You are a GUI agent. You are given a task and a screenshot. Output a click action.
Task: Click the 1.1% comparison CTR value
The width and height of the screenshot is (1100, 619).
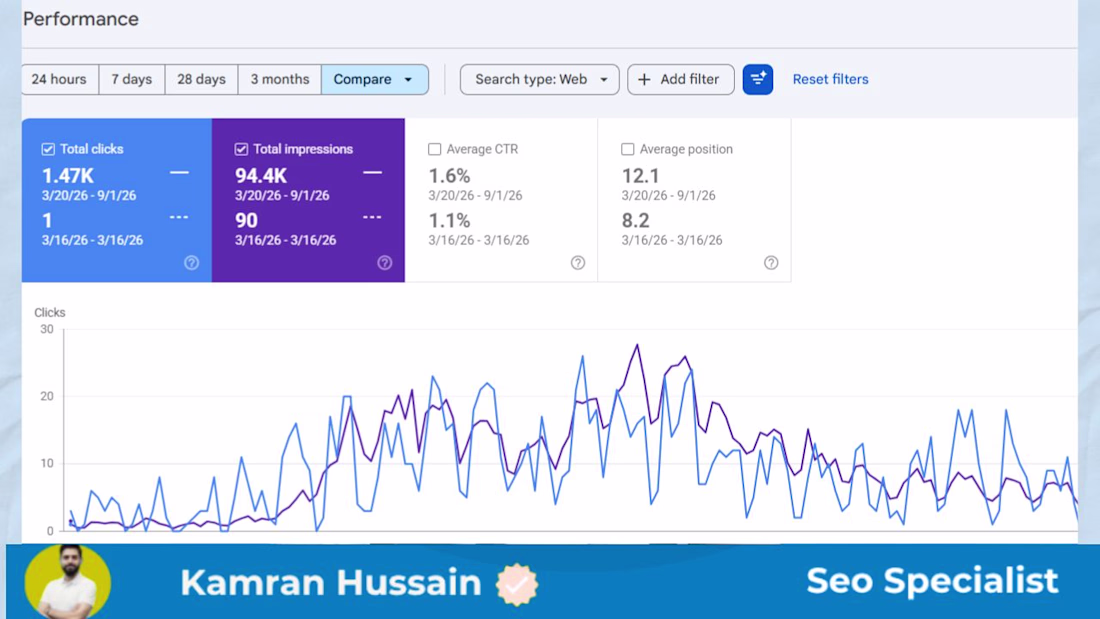(x=449, y=220)
